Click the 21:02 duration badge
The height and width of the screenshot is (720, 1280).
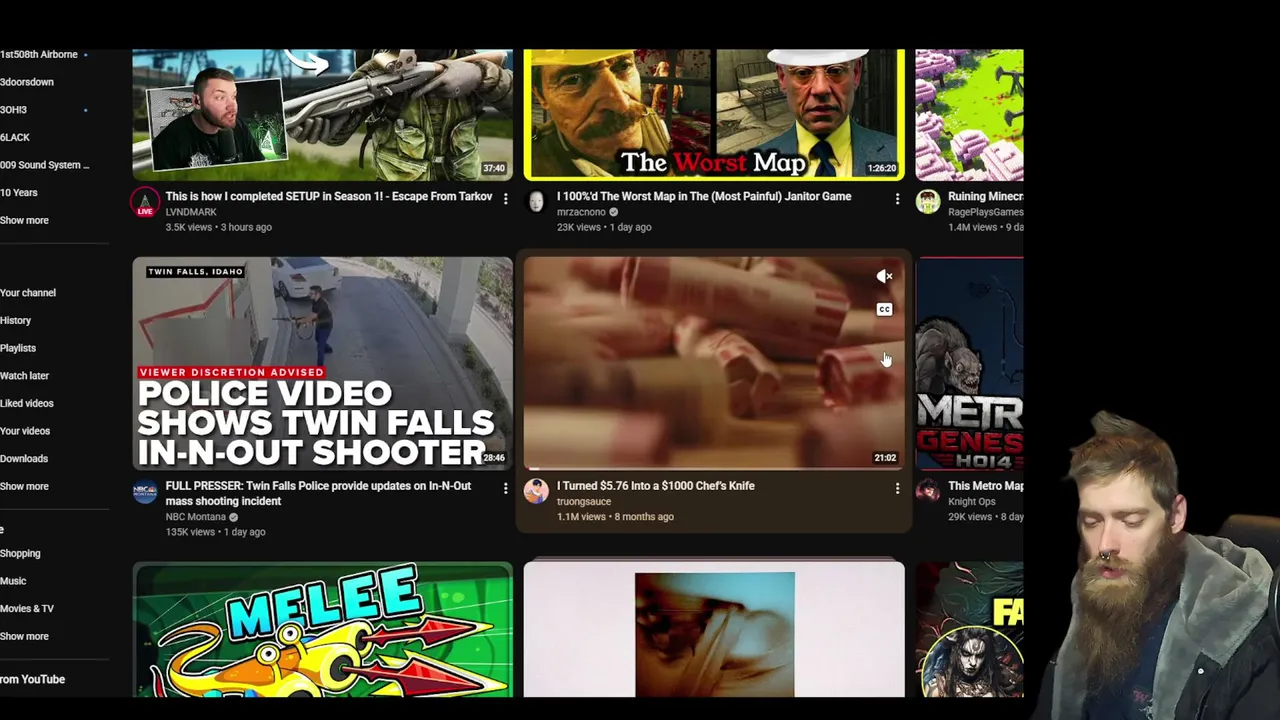(885, 458)
